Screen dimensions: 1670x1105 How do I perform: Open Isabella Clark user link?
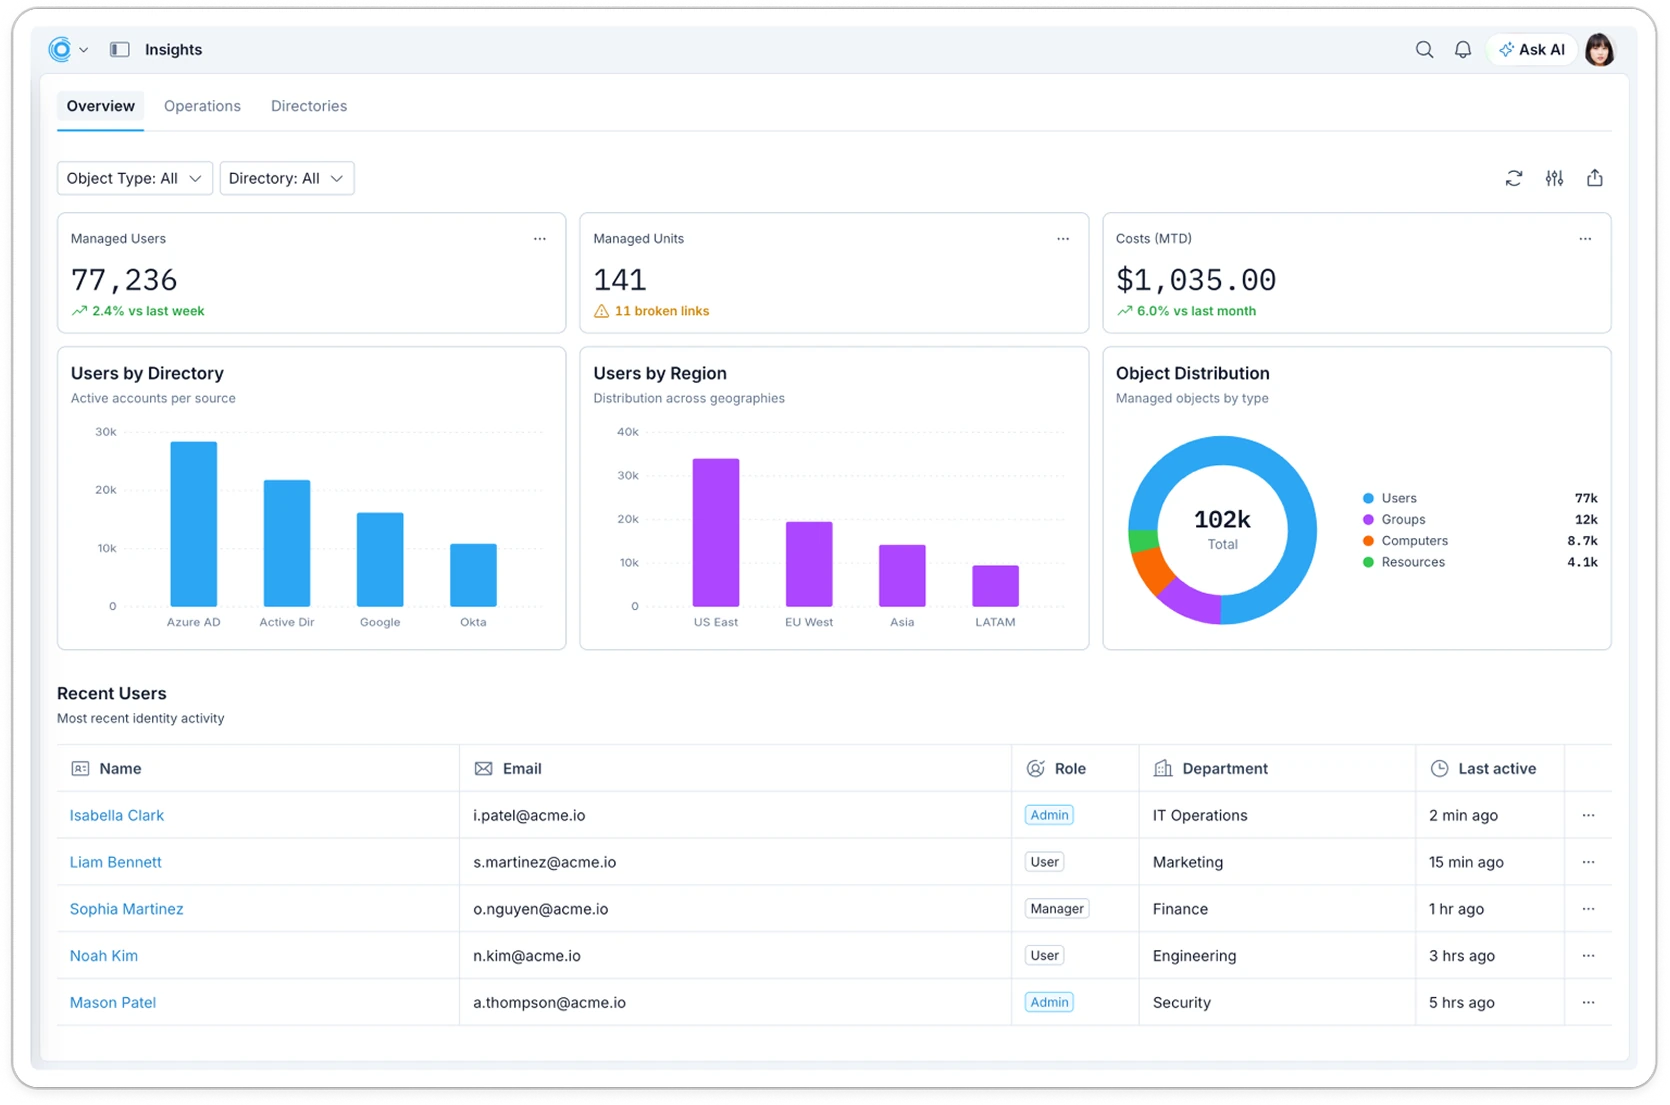point(117,815)
